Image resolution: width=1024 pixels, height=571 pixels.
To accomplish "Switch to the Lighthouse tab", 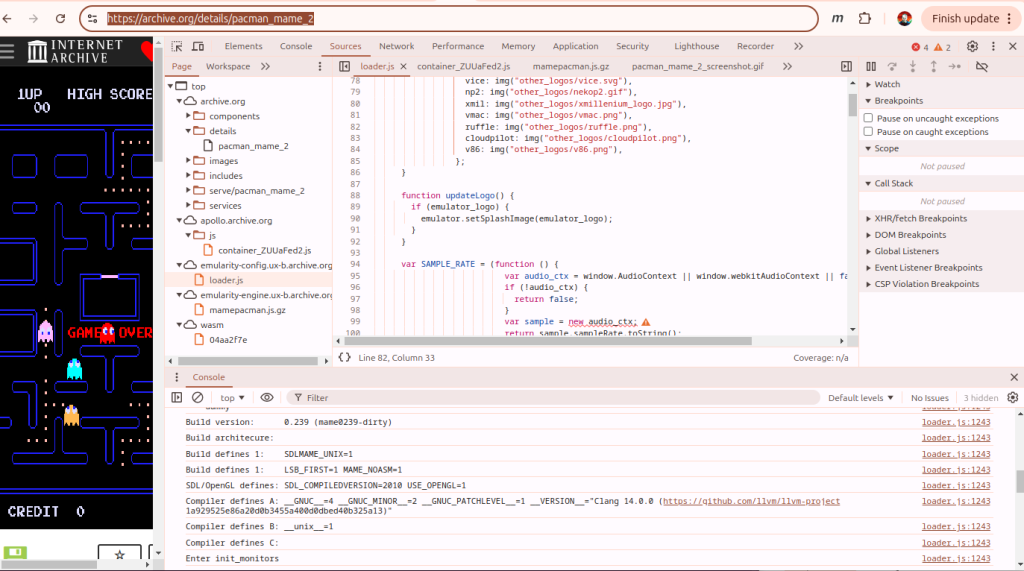I will point(696,46).
